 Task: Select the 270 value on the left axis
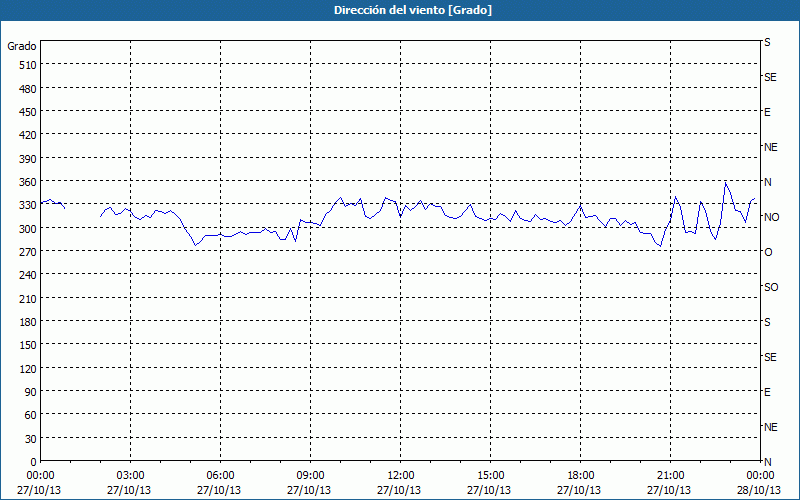28,252
